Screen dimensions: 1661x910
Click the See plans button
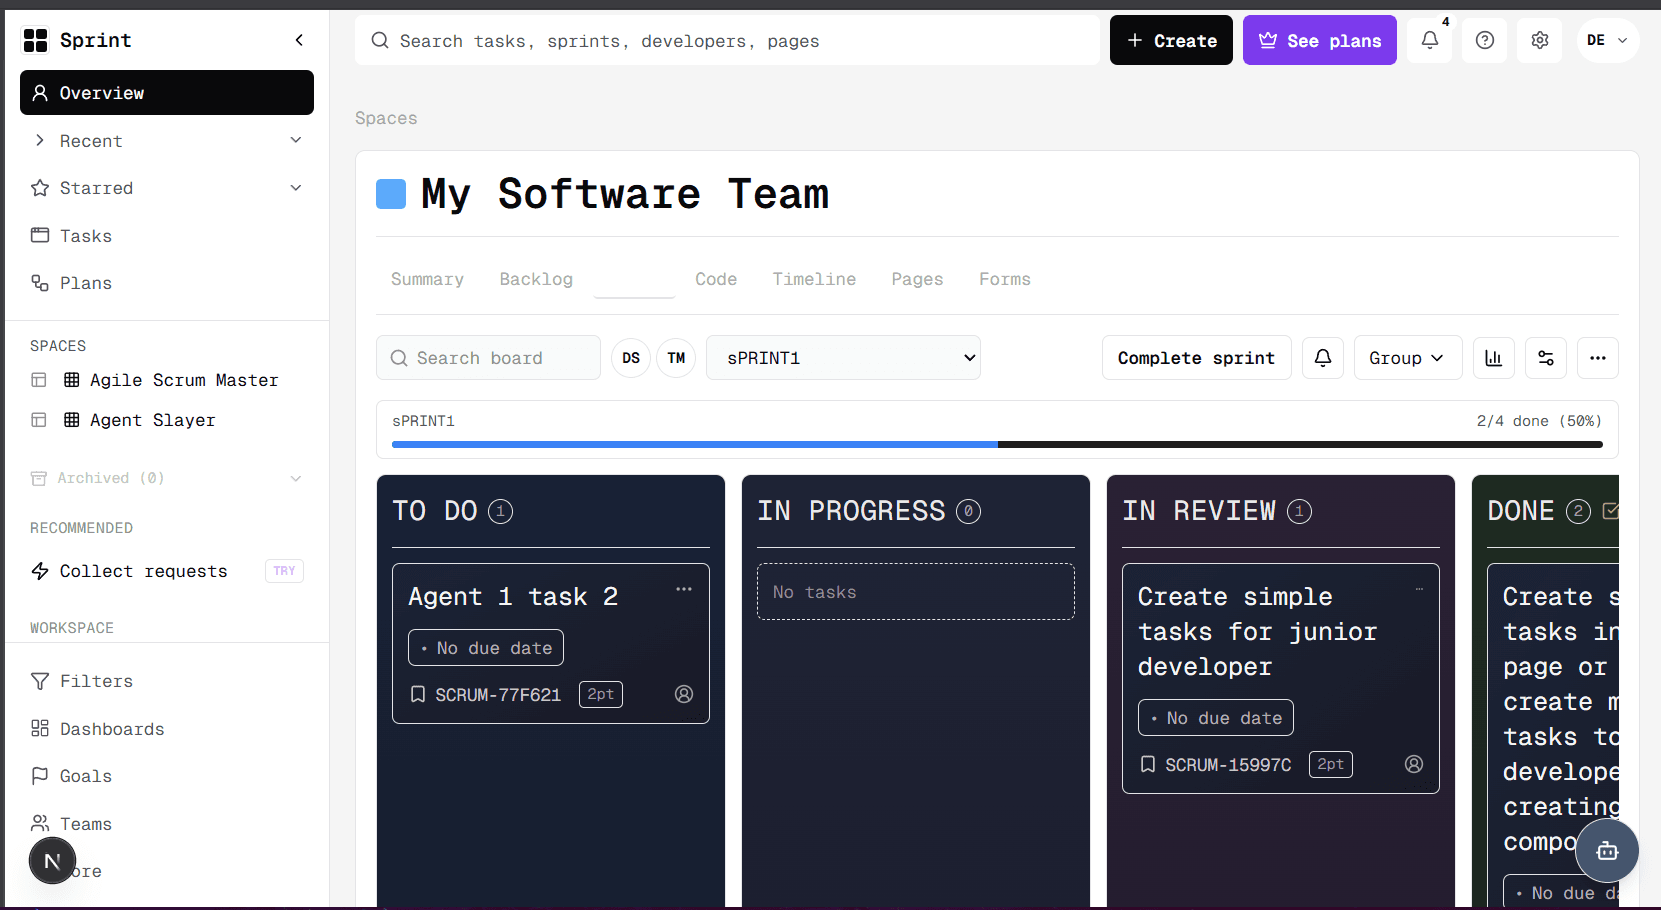[x=1320, y=40]
